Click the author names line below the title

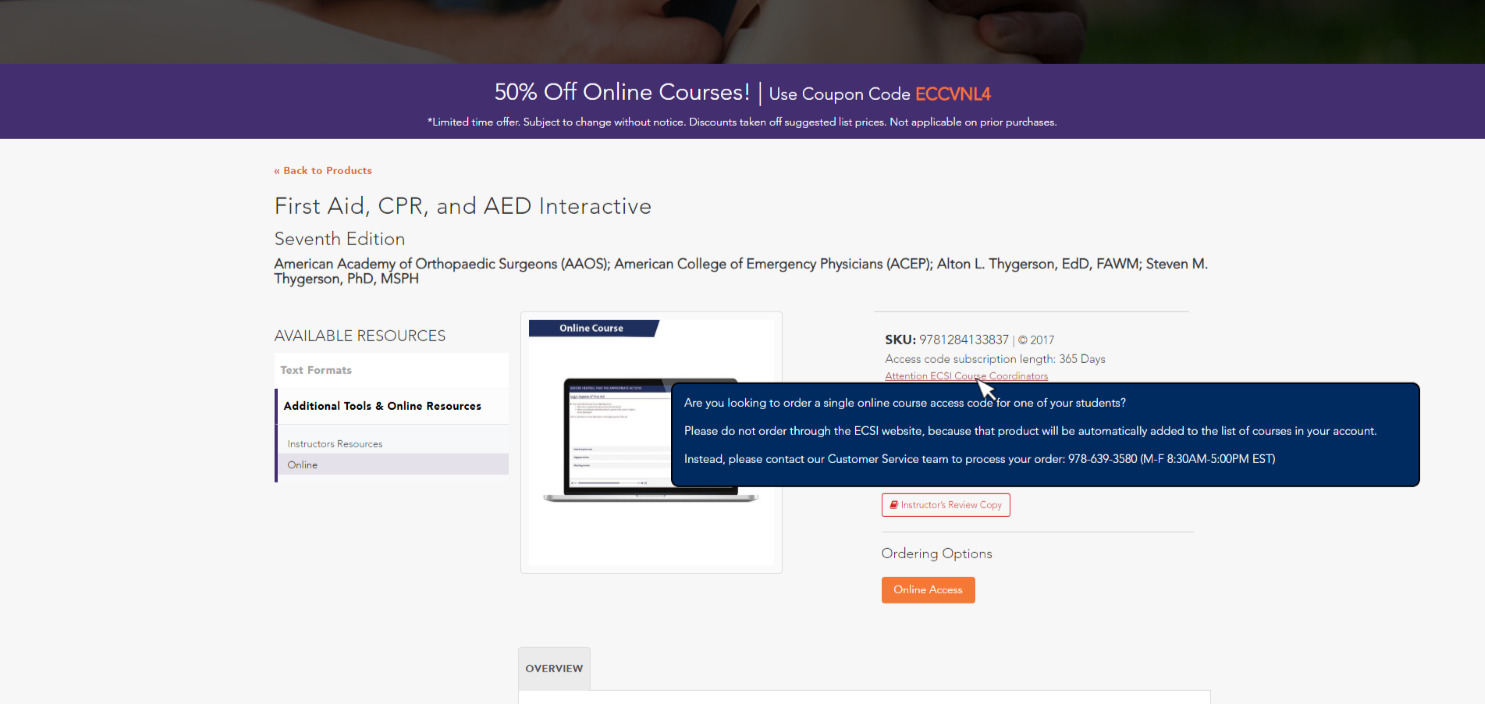coord(740,263)
